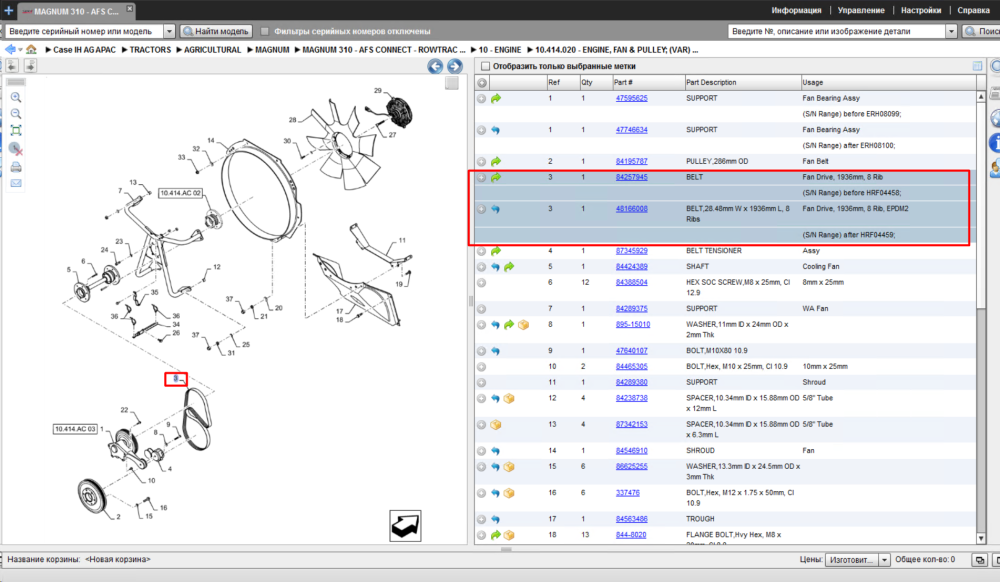The image size is (1000, 582).
Task: Click green arrow for part 84195787
Action: (496, 161)
